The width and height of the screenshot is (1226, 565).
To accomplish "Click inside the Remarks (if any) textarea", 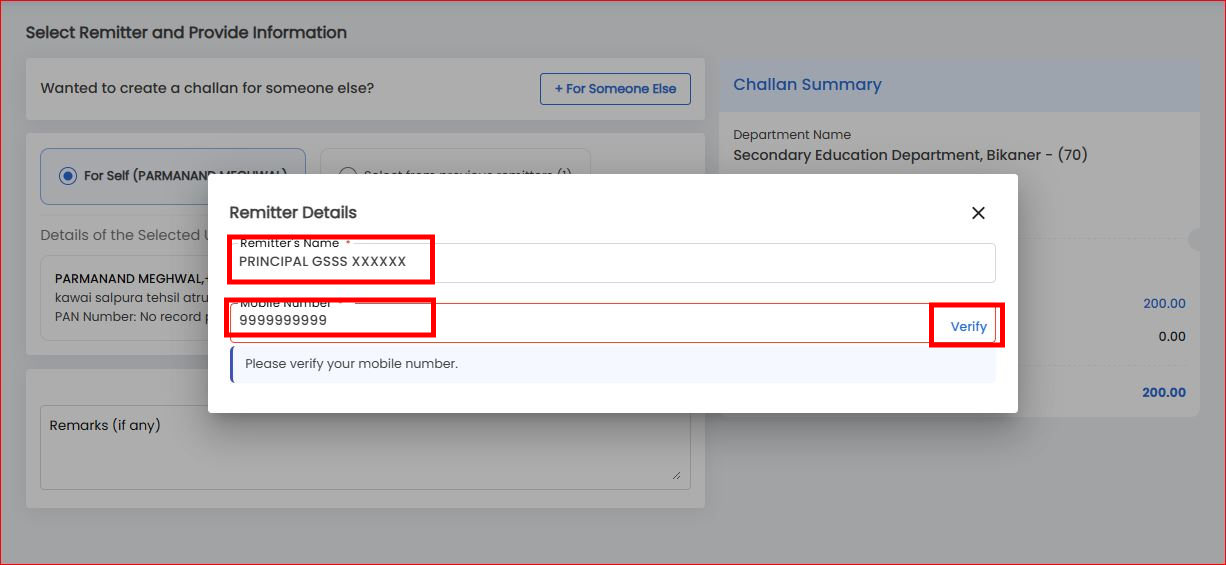I will pyautogui.click(x=365, y=447).
